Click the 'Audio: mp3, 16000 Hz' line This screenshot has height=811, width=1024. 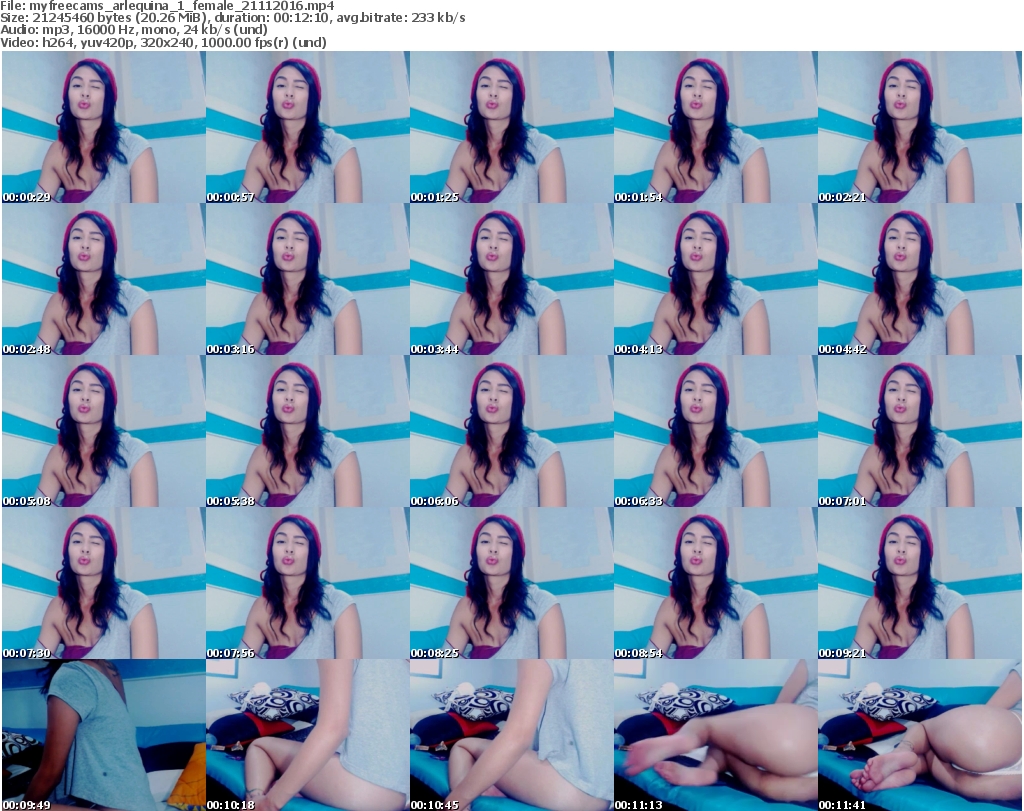[x=134, y=30]
